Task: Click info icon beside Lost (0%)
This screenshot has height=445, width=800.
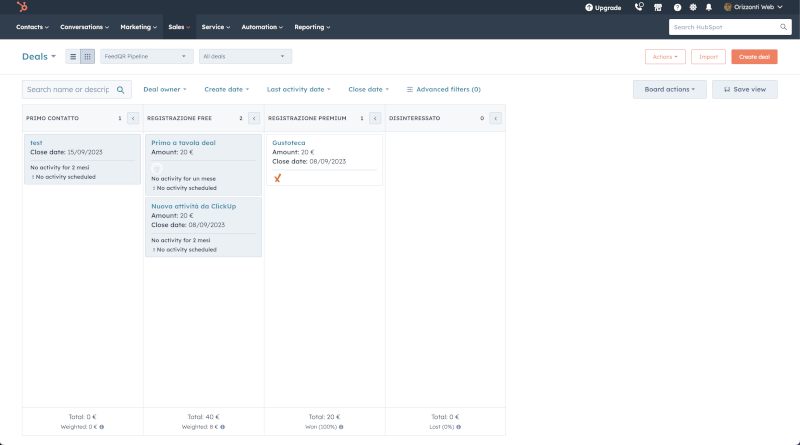Action: pos(458,427)
